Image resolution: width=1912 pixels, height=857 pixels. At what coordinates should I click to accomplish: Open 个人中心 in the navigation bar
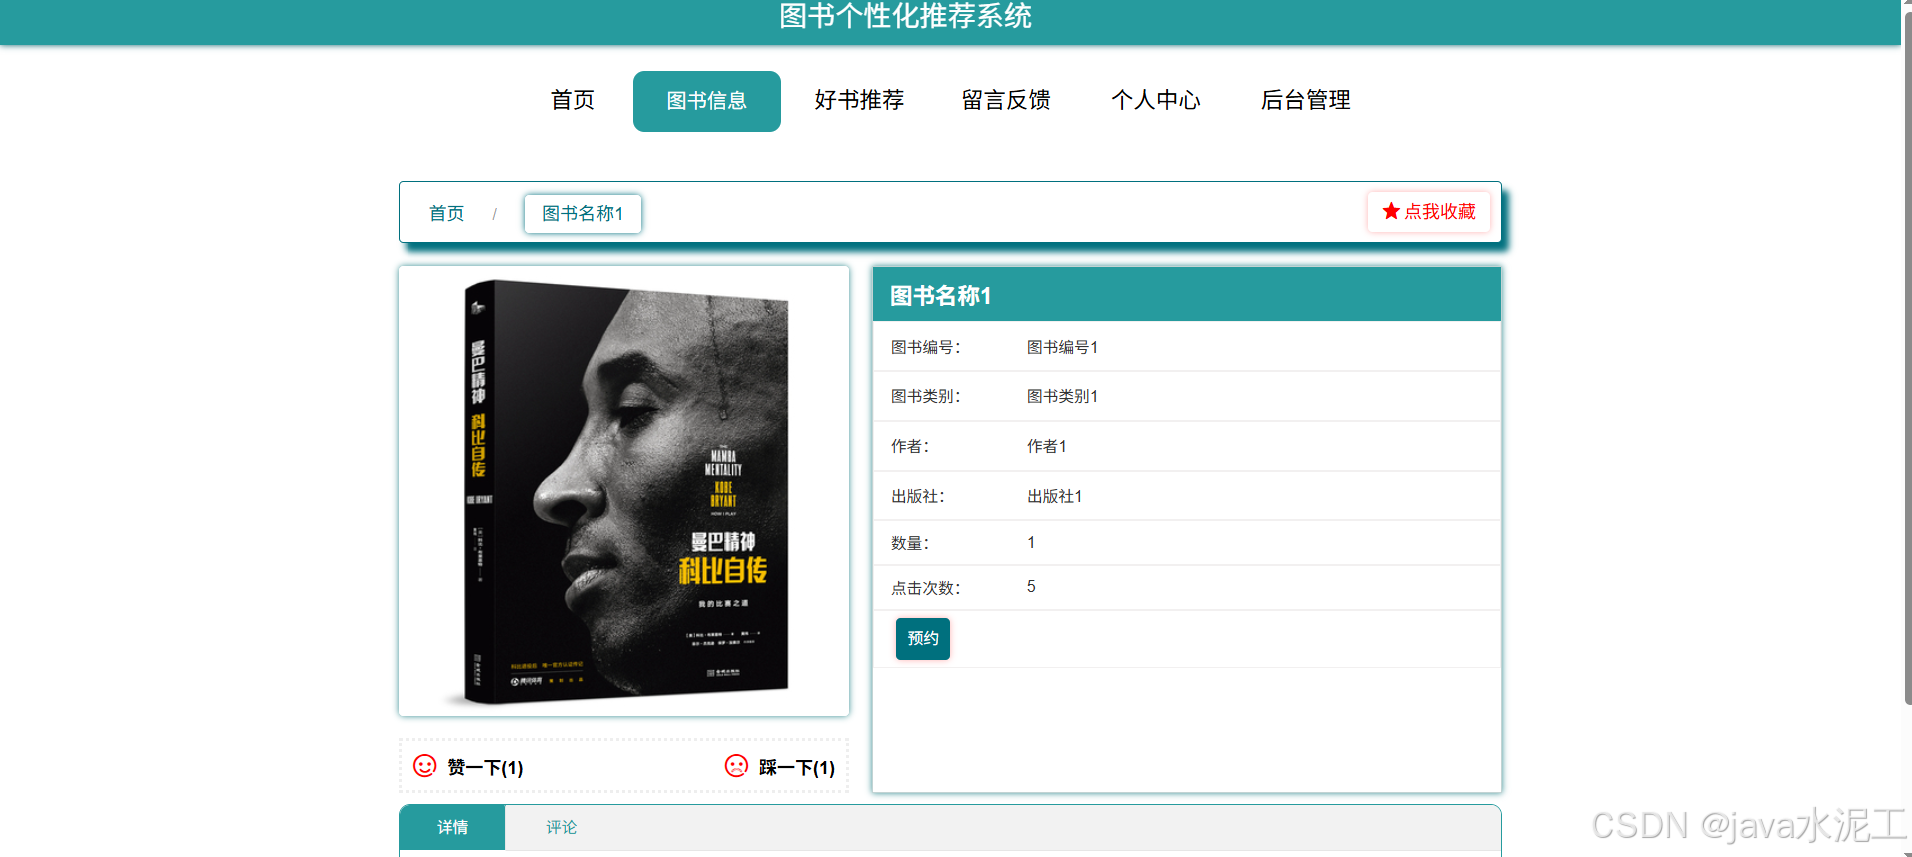1156,100
